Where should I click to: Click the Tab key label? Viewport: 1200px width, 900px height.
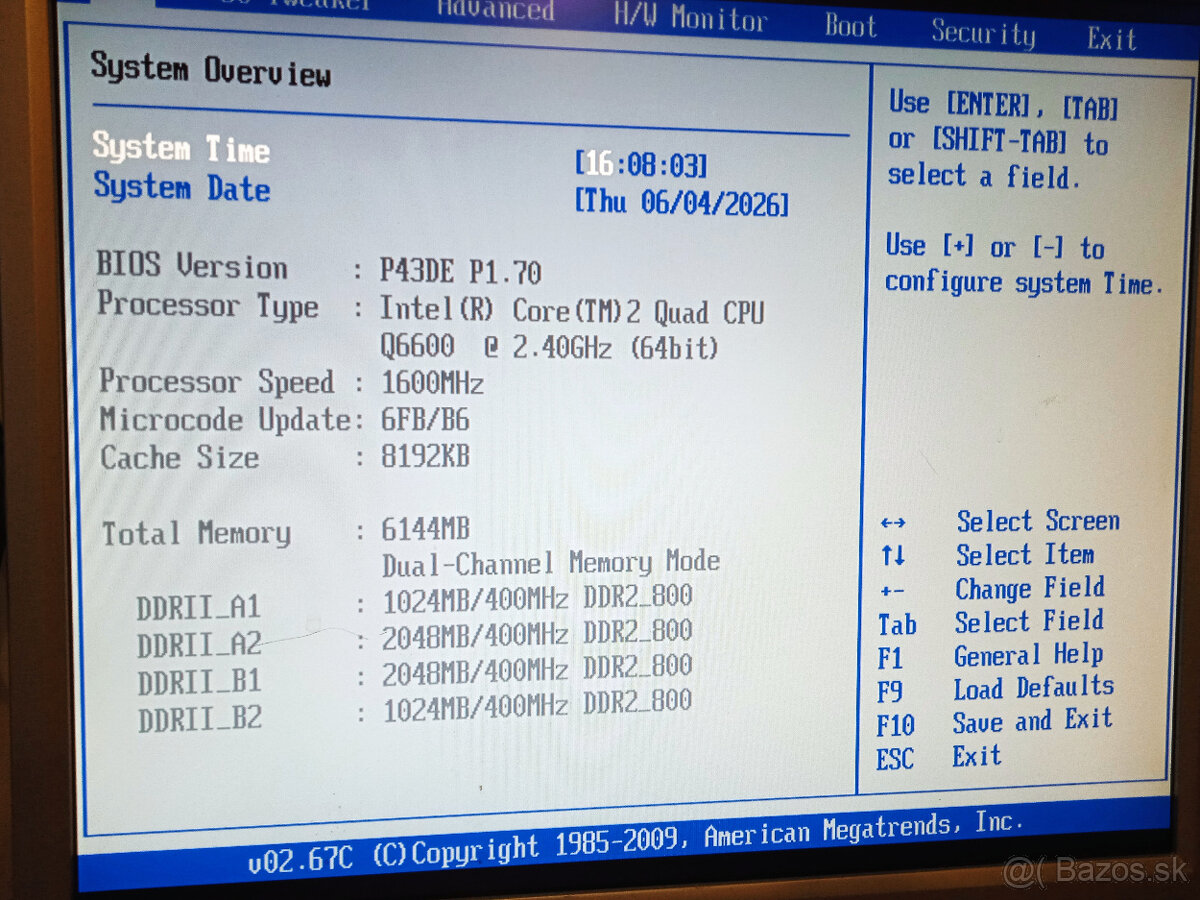click(x=897, y=625)
